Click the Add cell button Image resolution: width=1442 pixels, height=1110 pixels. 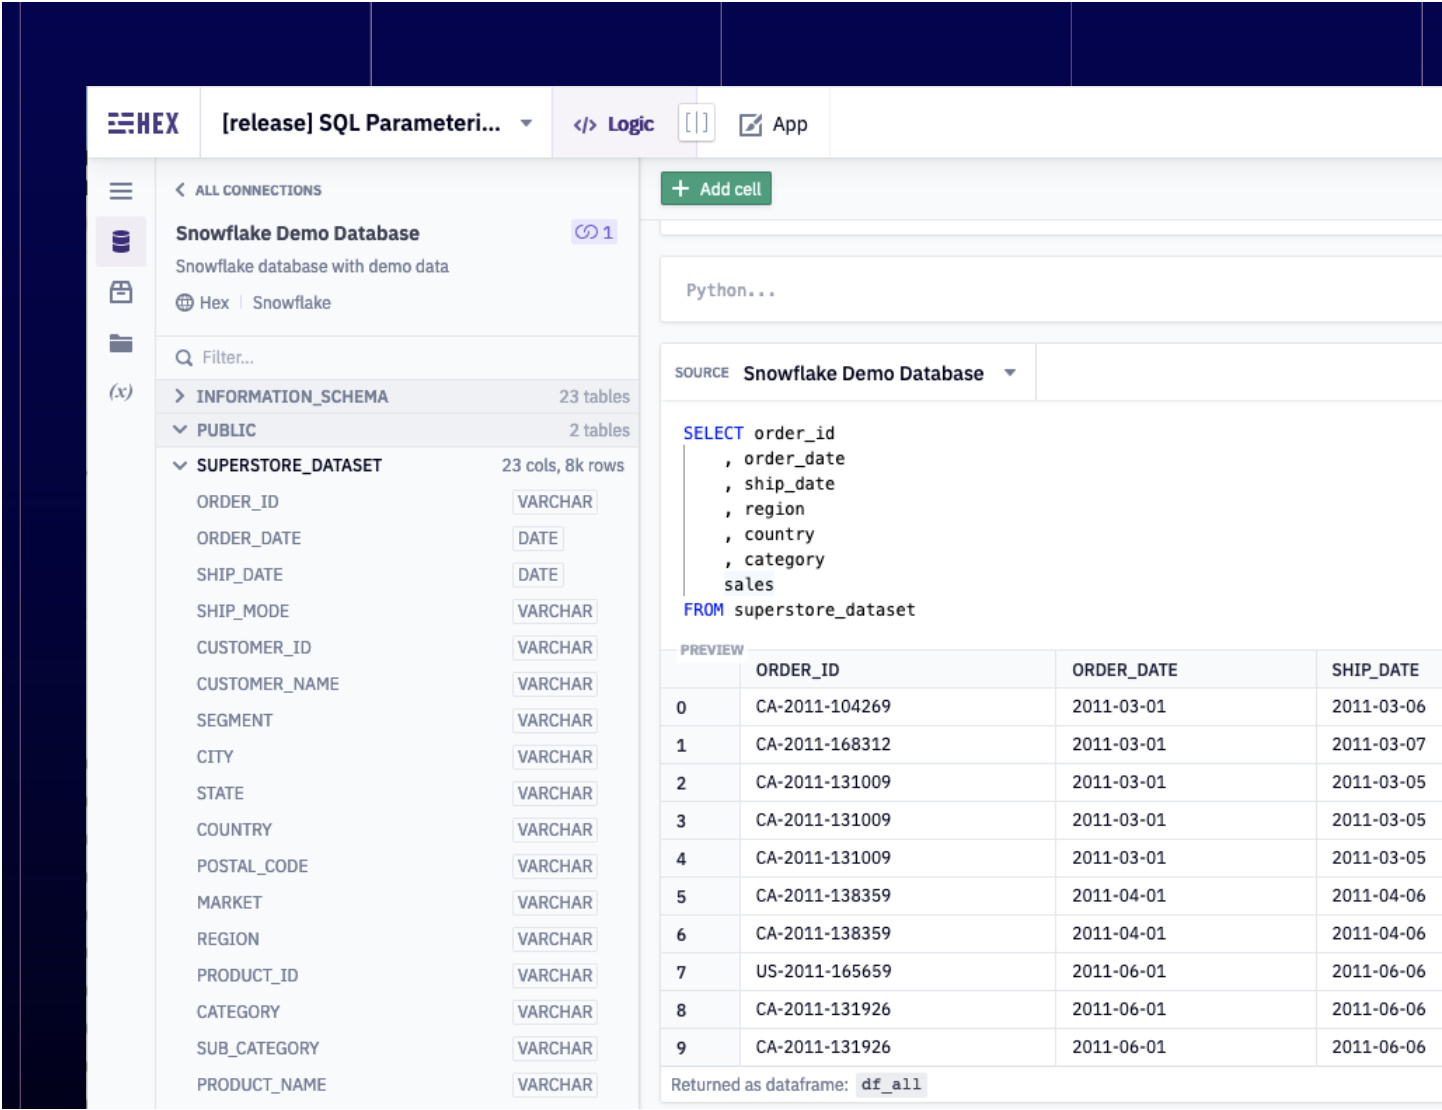[715, 188]
